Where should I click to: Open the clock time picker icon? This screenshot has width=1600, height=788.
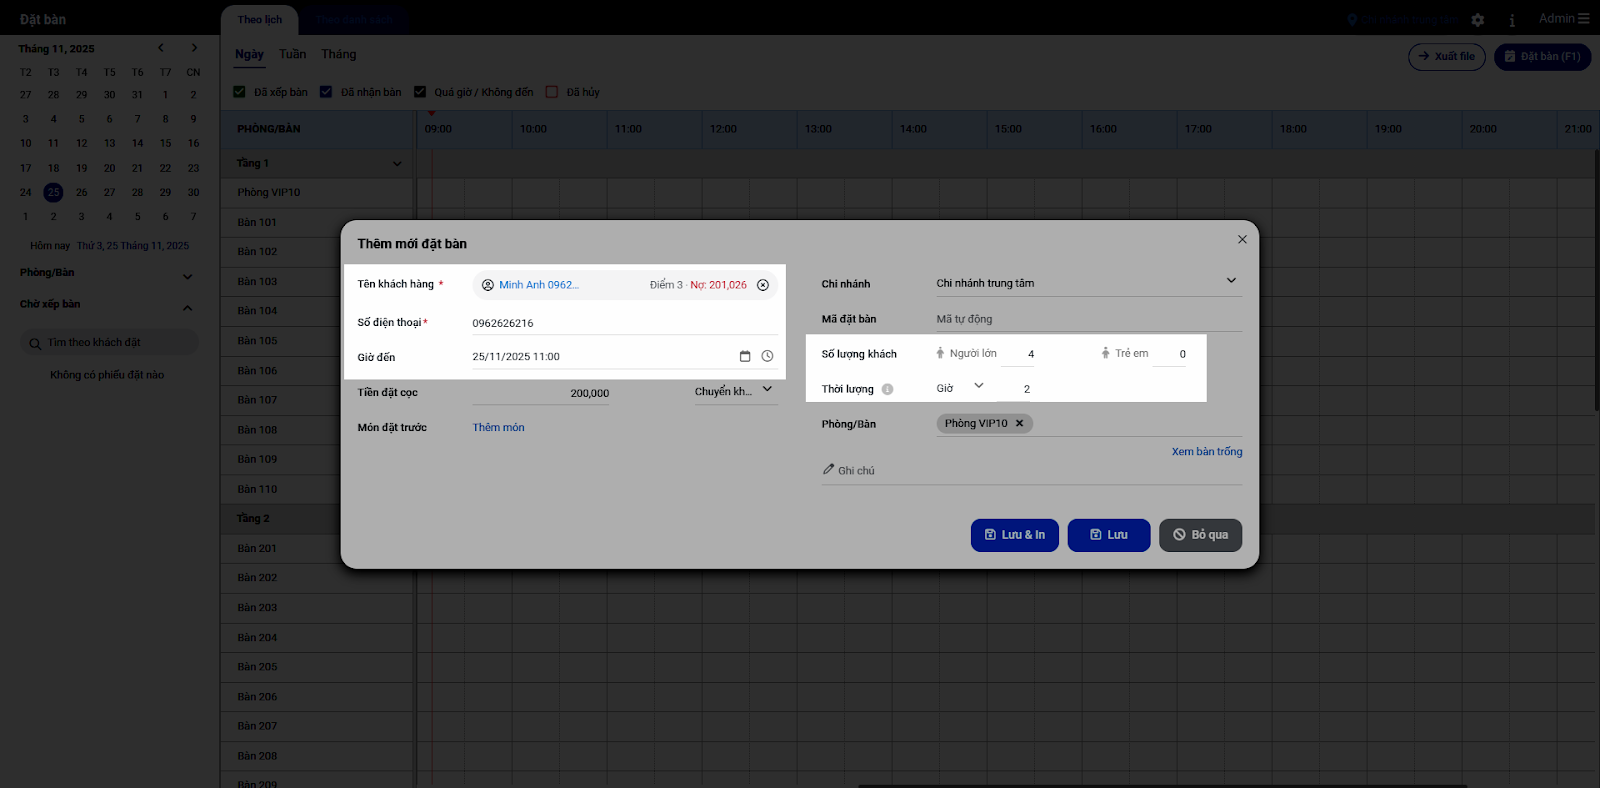click(x=767, y=357)
